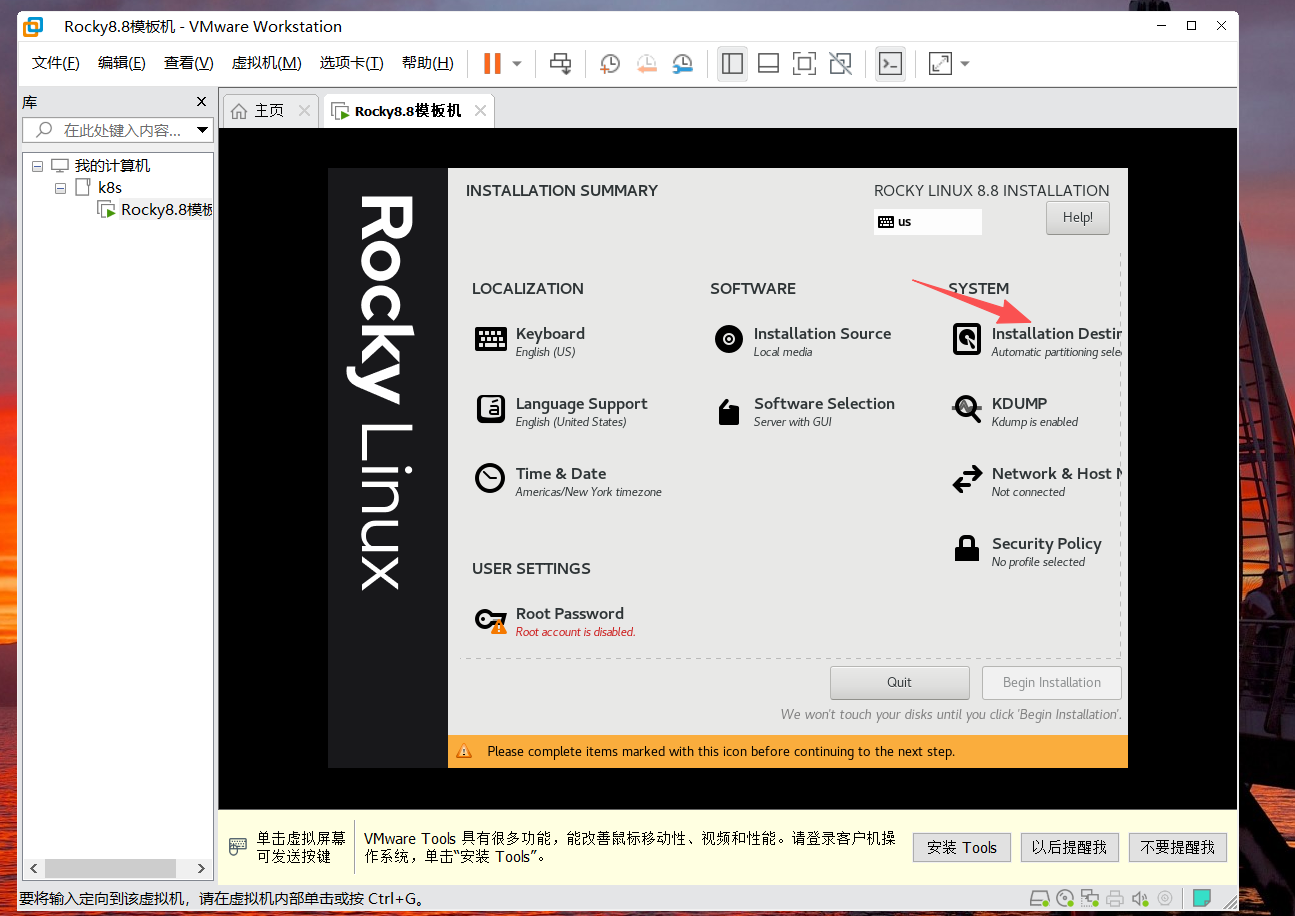The height and width of the screenshot is (916, 1295).
Task: Open the 帮助(H) menu
Action: click(x=428, y=63)
